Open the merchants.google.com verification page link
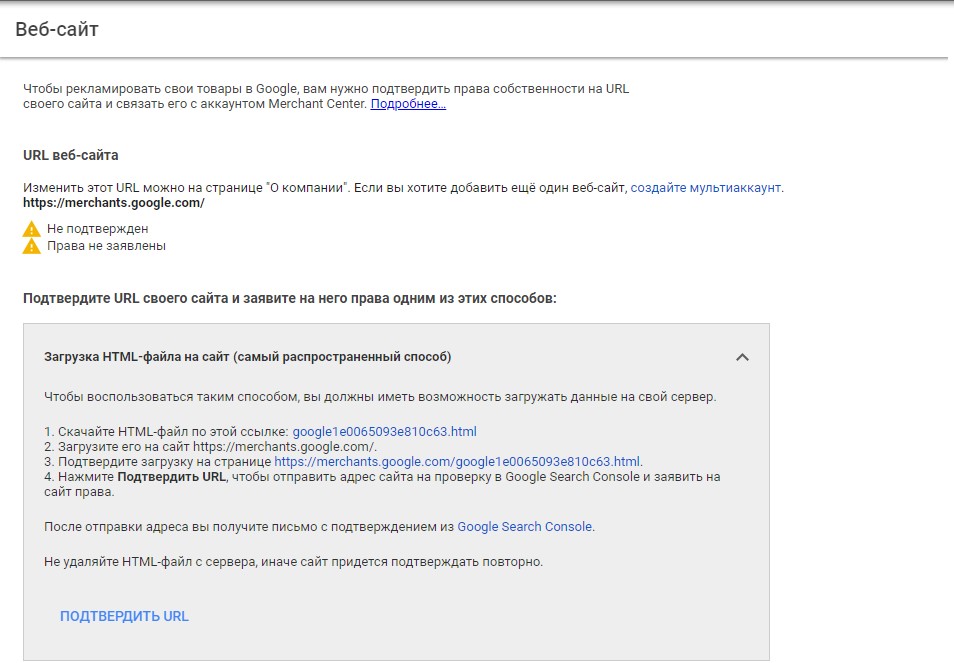The height and width of the screenshot is (663, 954). [457, 462]
